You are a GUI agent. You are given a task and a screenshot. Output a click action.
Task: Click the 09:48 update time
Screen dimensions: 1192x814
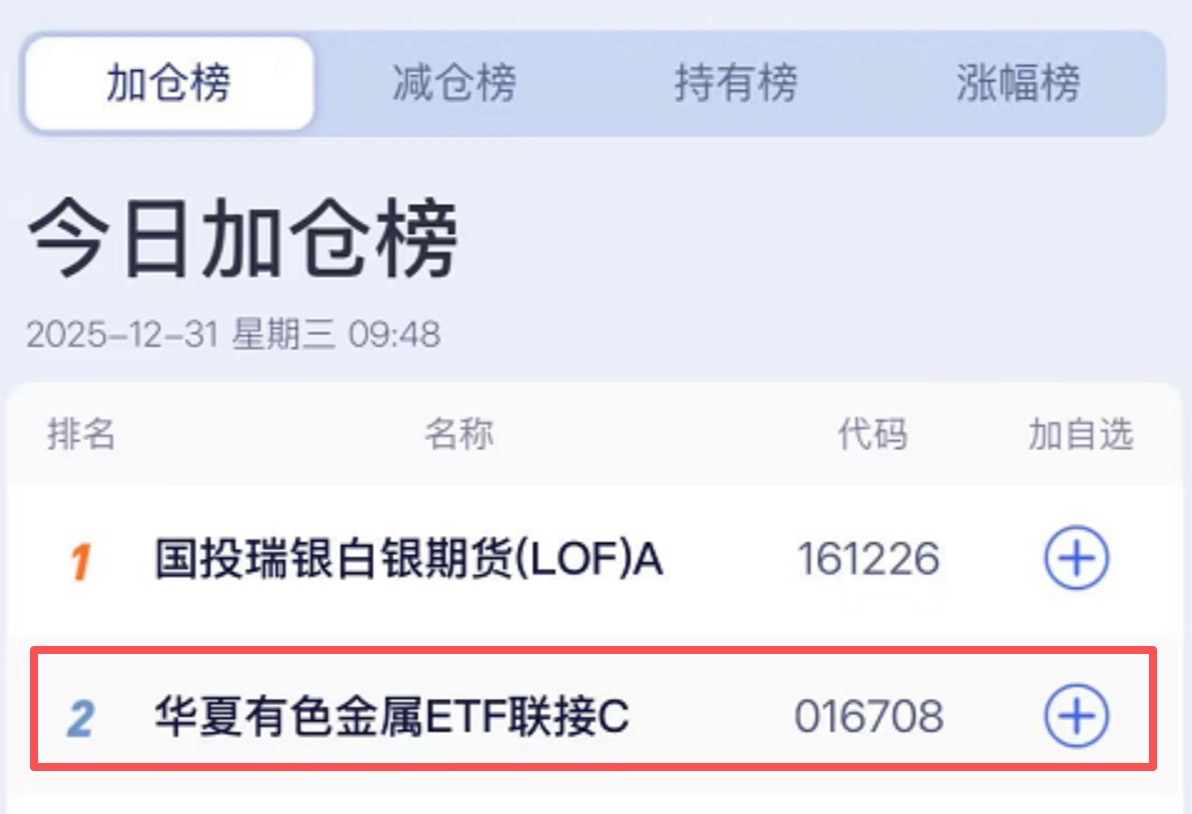click(394, 335)
